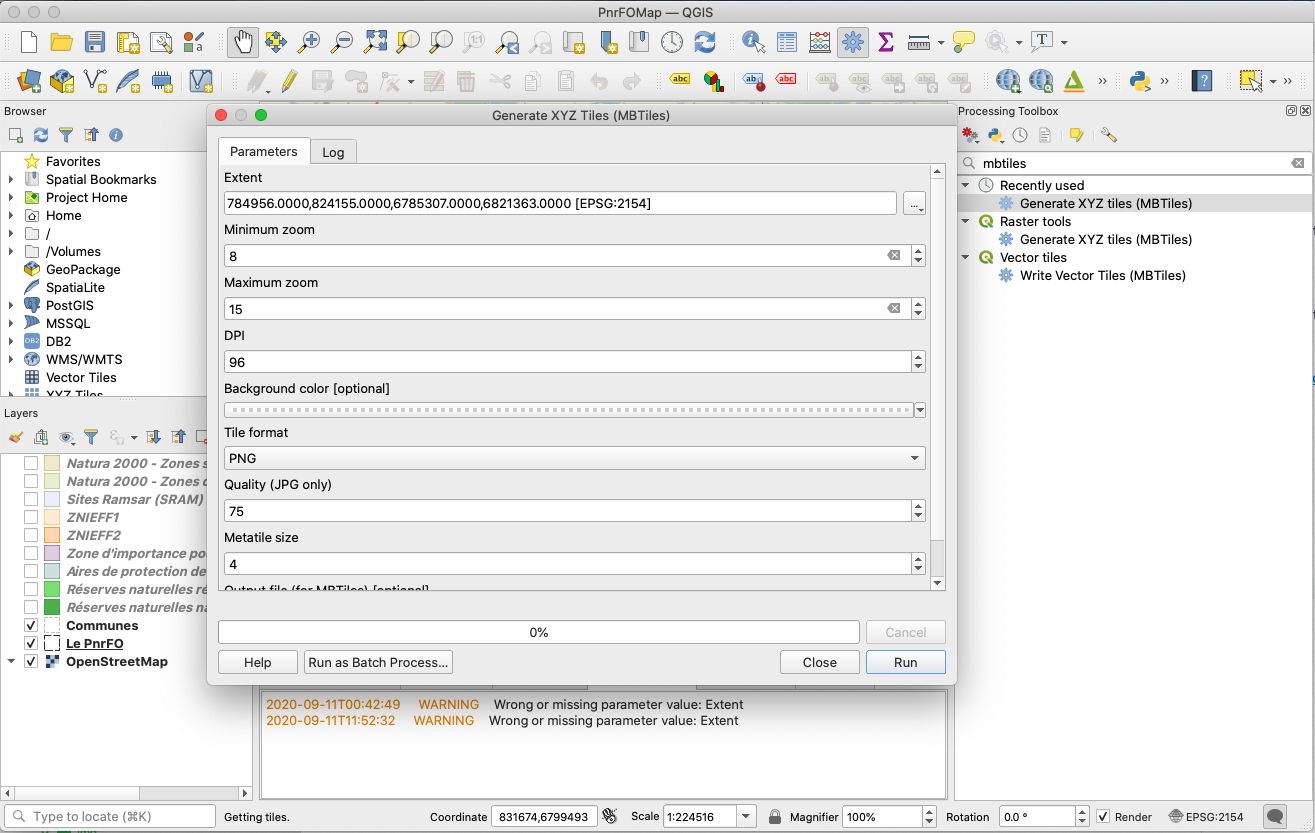
Task: Refresh the Browser panel
Action: coord(41,134)
